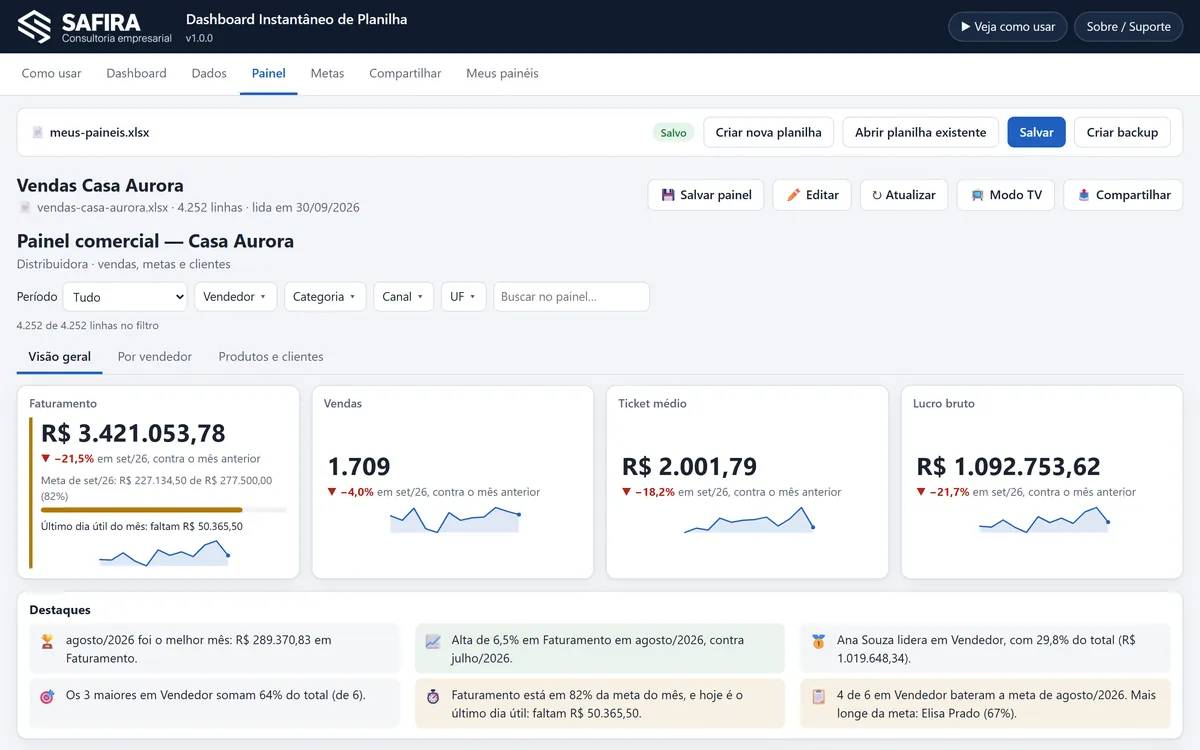The height and width of the screenshot is (750, 1200).
Task: Click the SAFIRA logo icon
Action: click(x=34, y=27)
